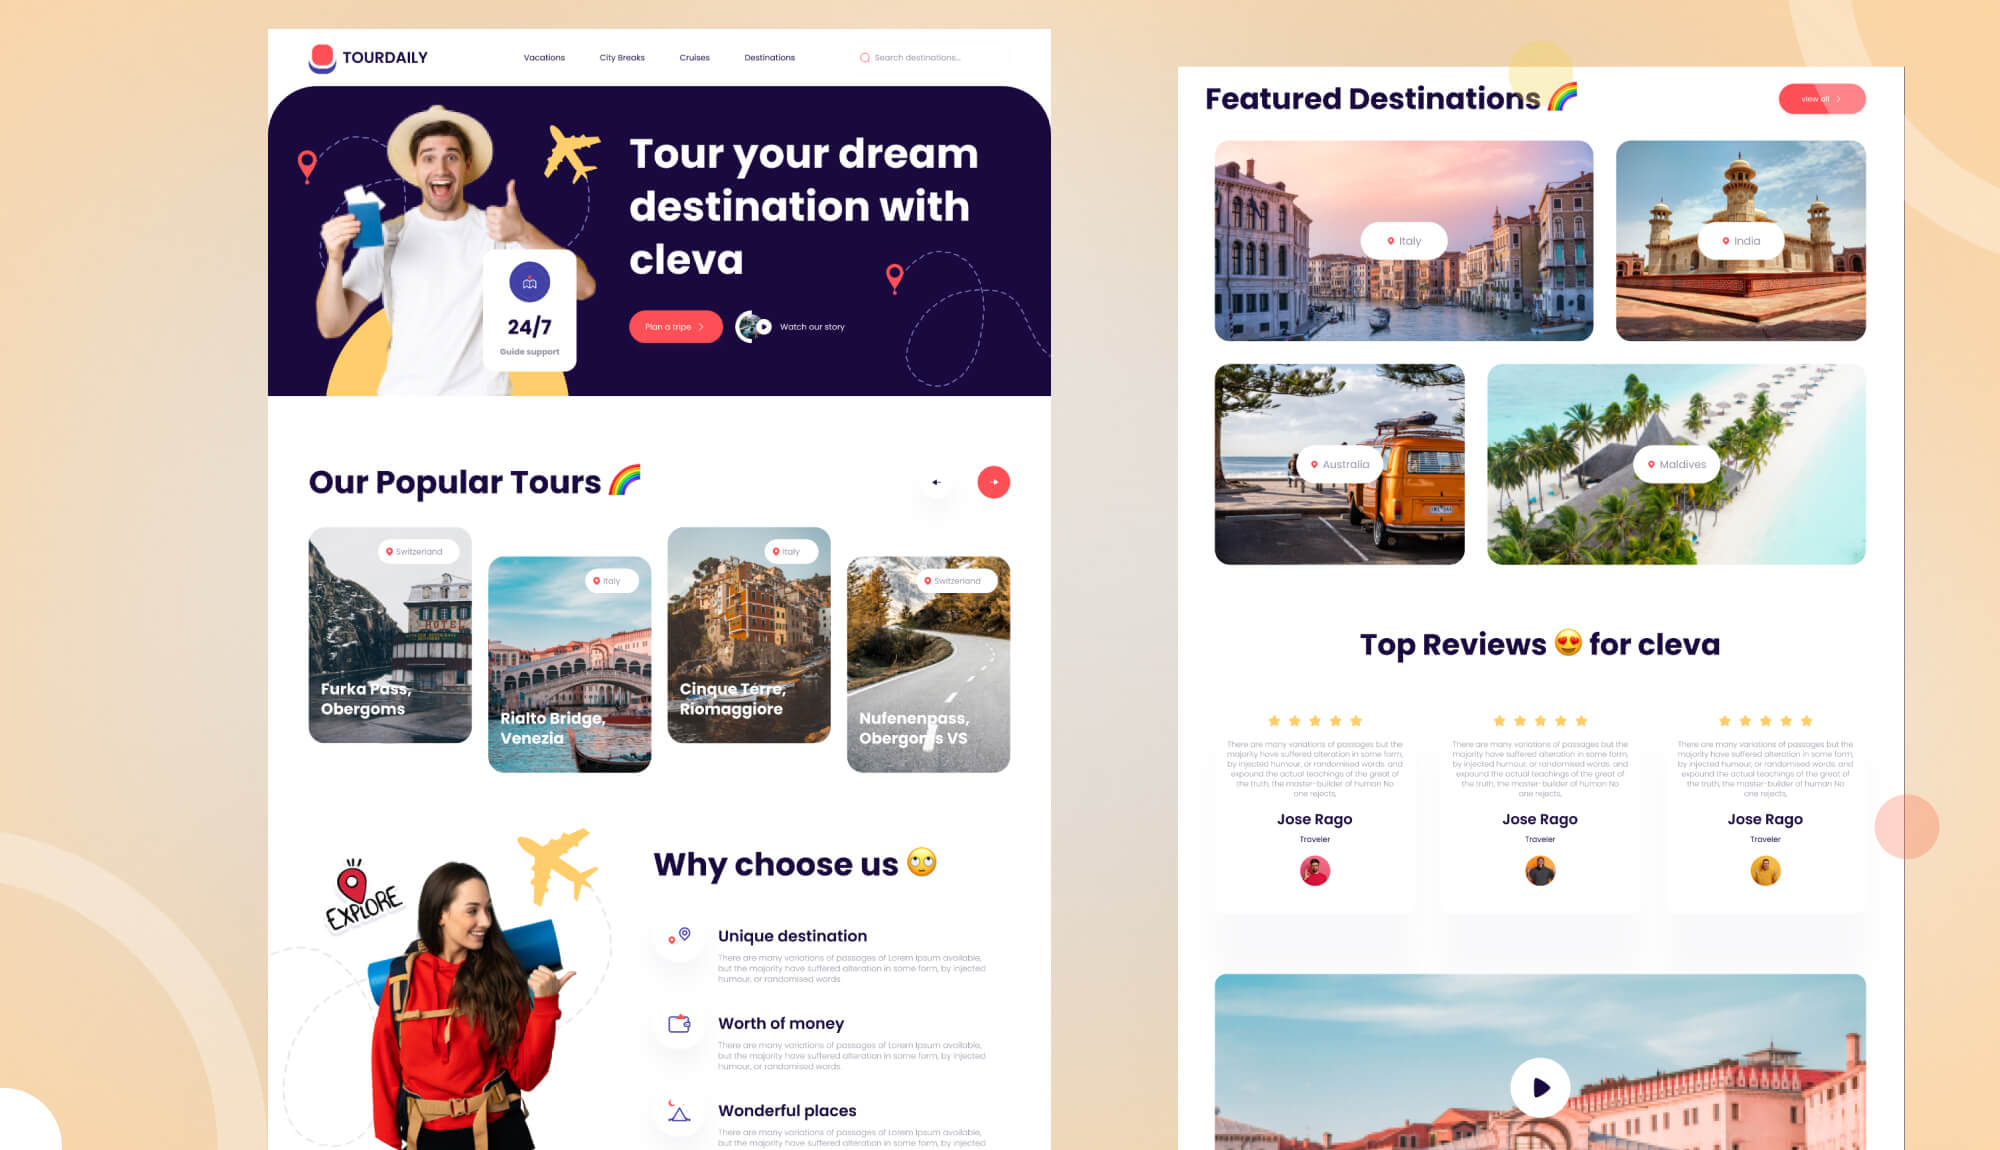Expand the previous arrow for popular tours
The height and width of the screenshot is (1150, 2000).
[x=937, y=481]
